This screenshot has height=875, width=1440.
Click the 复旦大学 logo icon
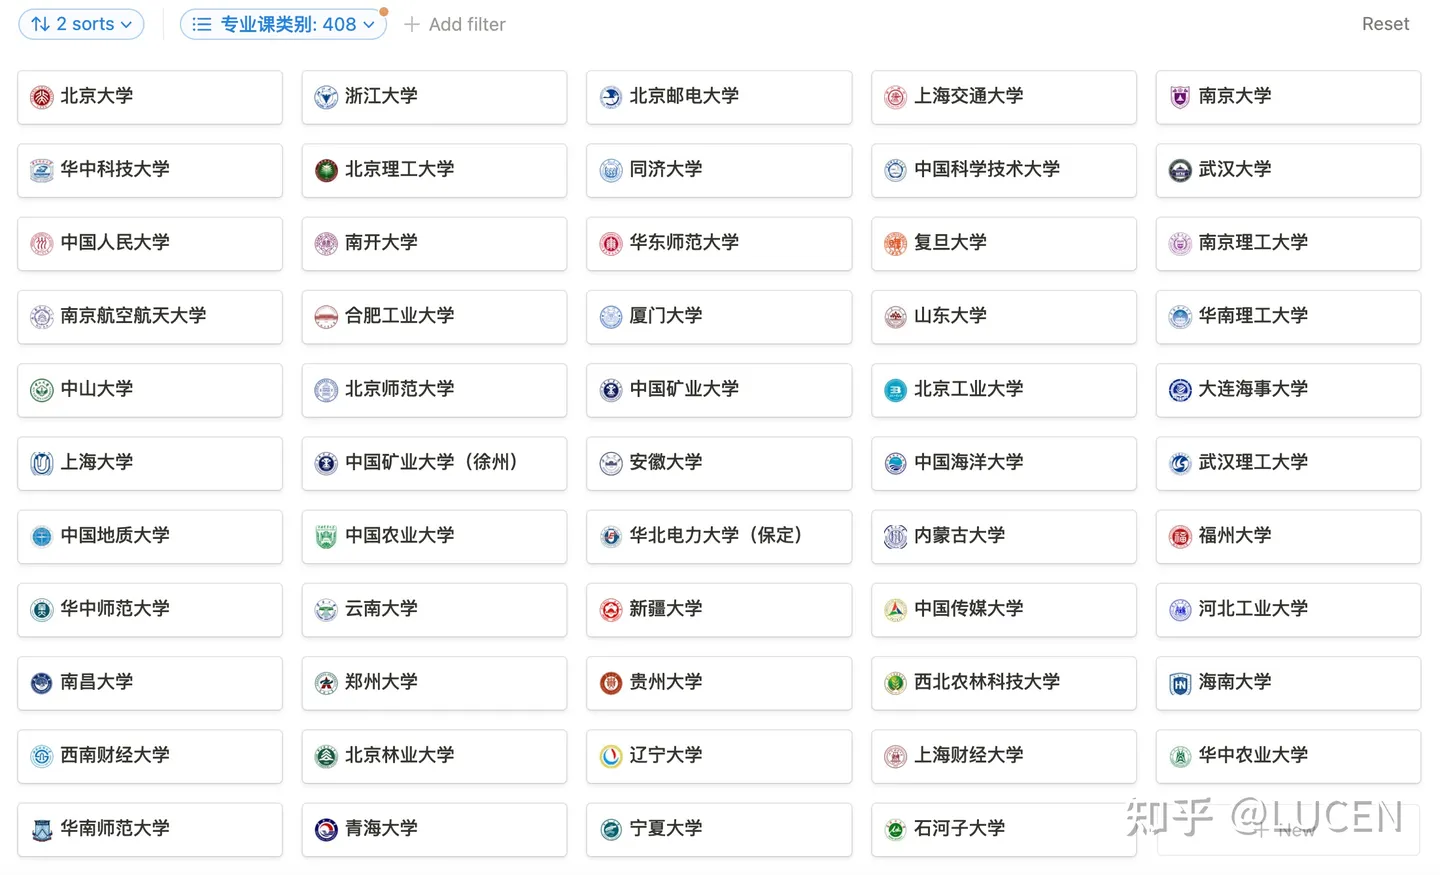[895, 243]
